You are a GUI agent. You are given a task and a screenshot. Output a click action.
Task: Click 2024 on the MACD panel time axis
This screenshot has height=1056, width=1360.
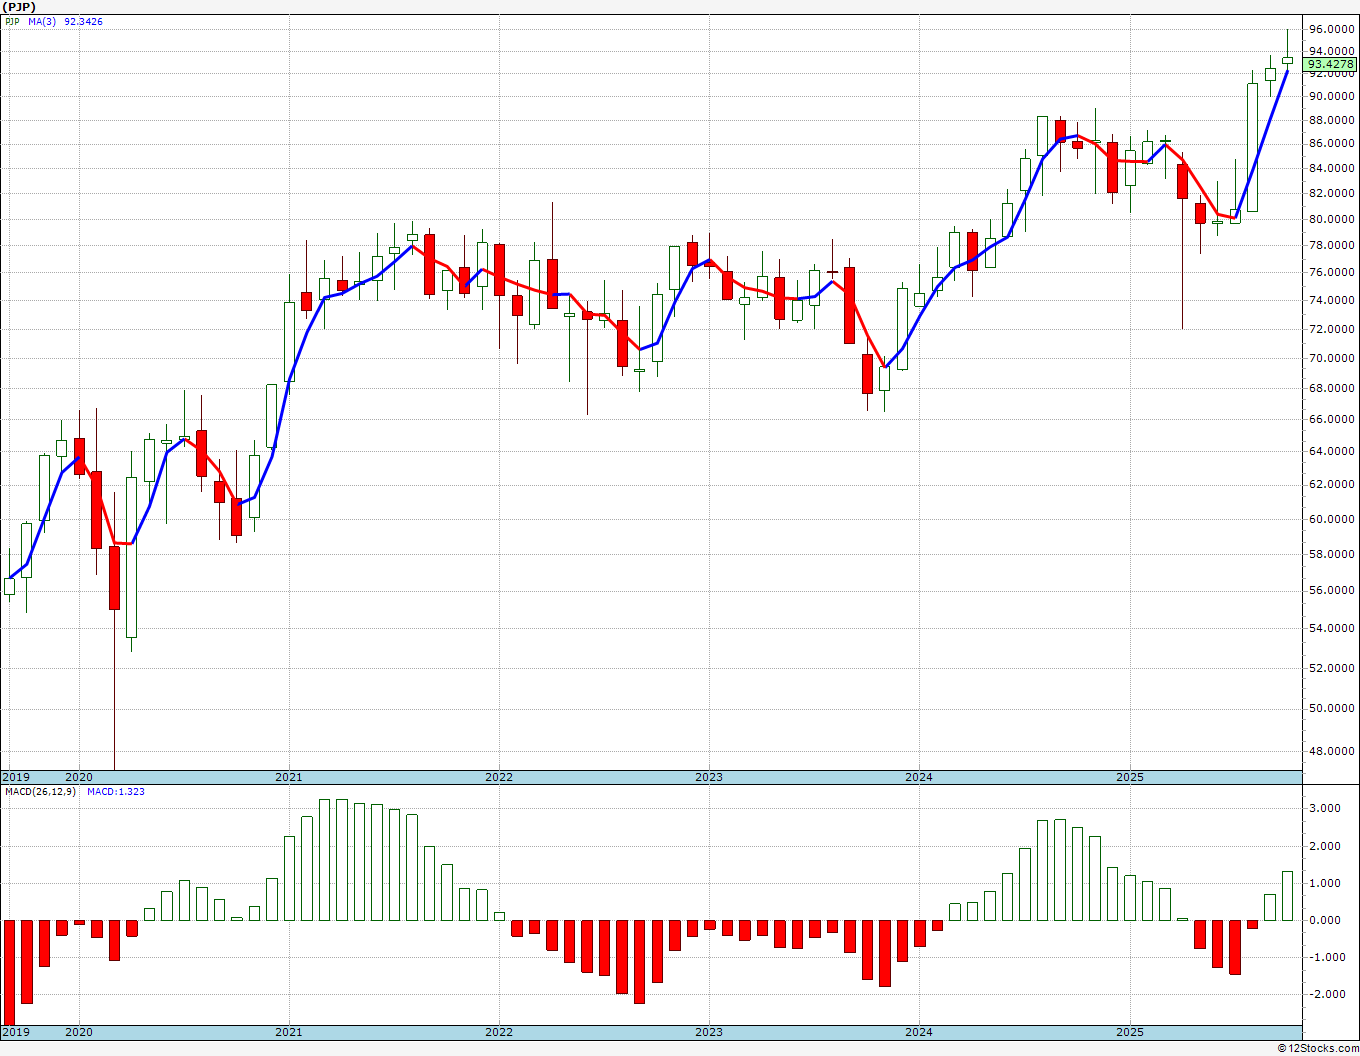(918, 1032)
